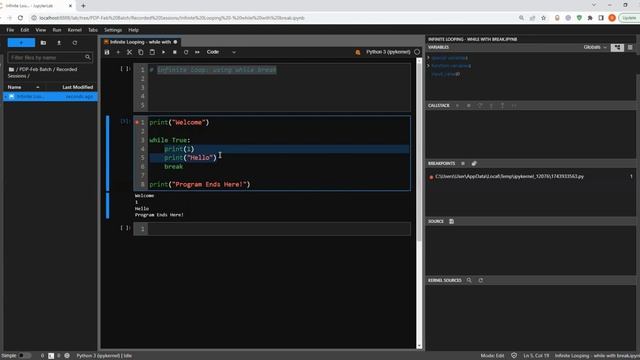Sort files by Last Modified column
This screenshot has width=640, height=360.
coord(78,87)
